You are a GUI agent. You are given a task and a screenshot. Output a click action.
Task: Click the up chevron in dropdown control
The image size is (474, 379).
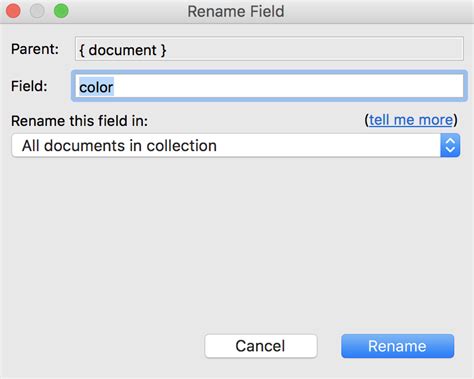coord(450,141)
